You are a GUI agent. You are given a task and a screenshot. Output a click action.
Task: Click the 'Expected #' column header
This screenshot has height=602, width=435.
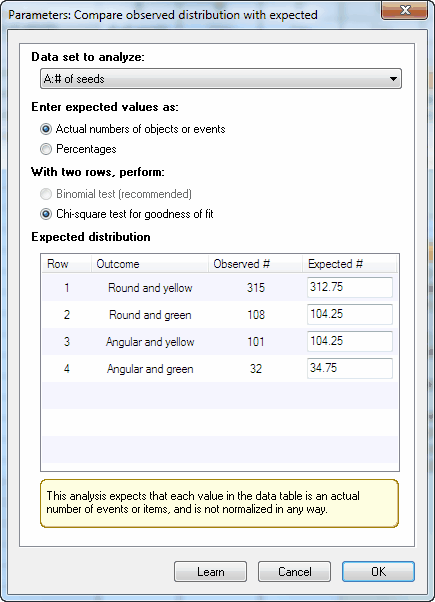[x=349, y=264]
